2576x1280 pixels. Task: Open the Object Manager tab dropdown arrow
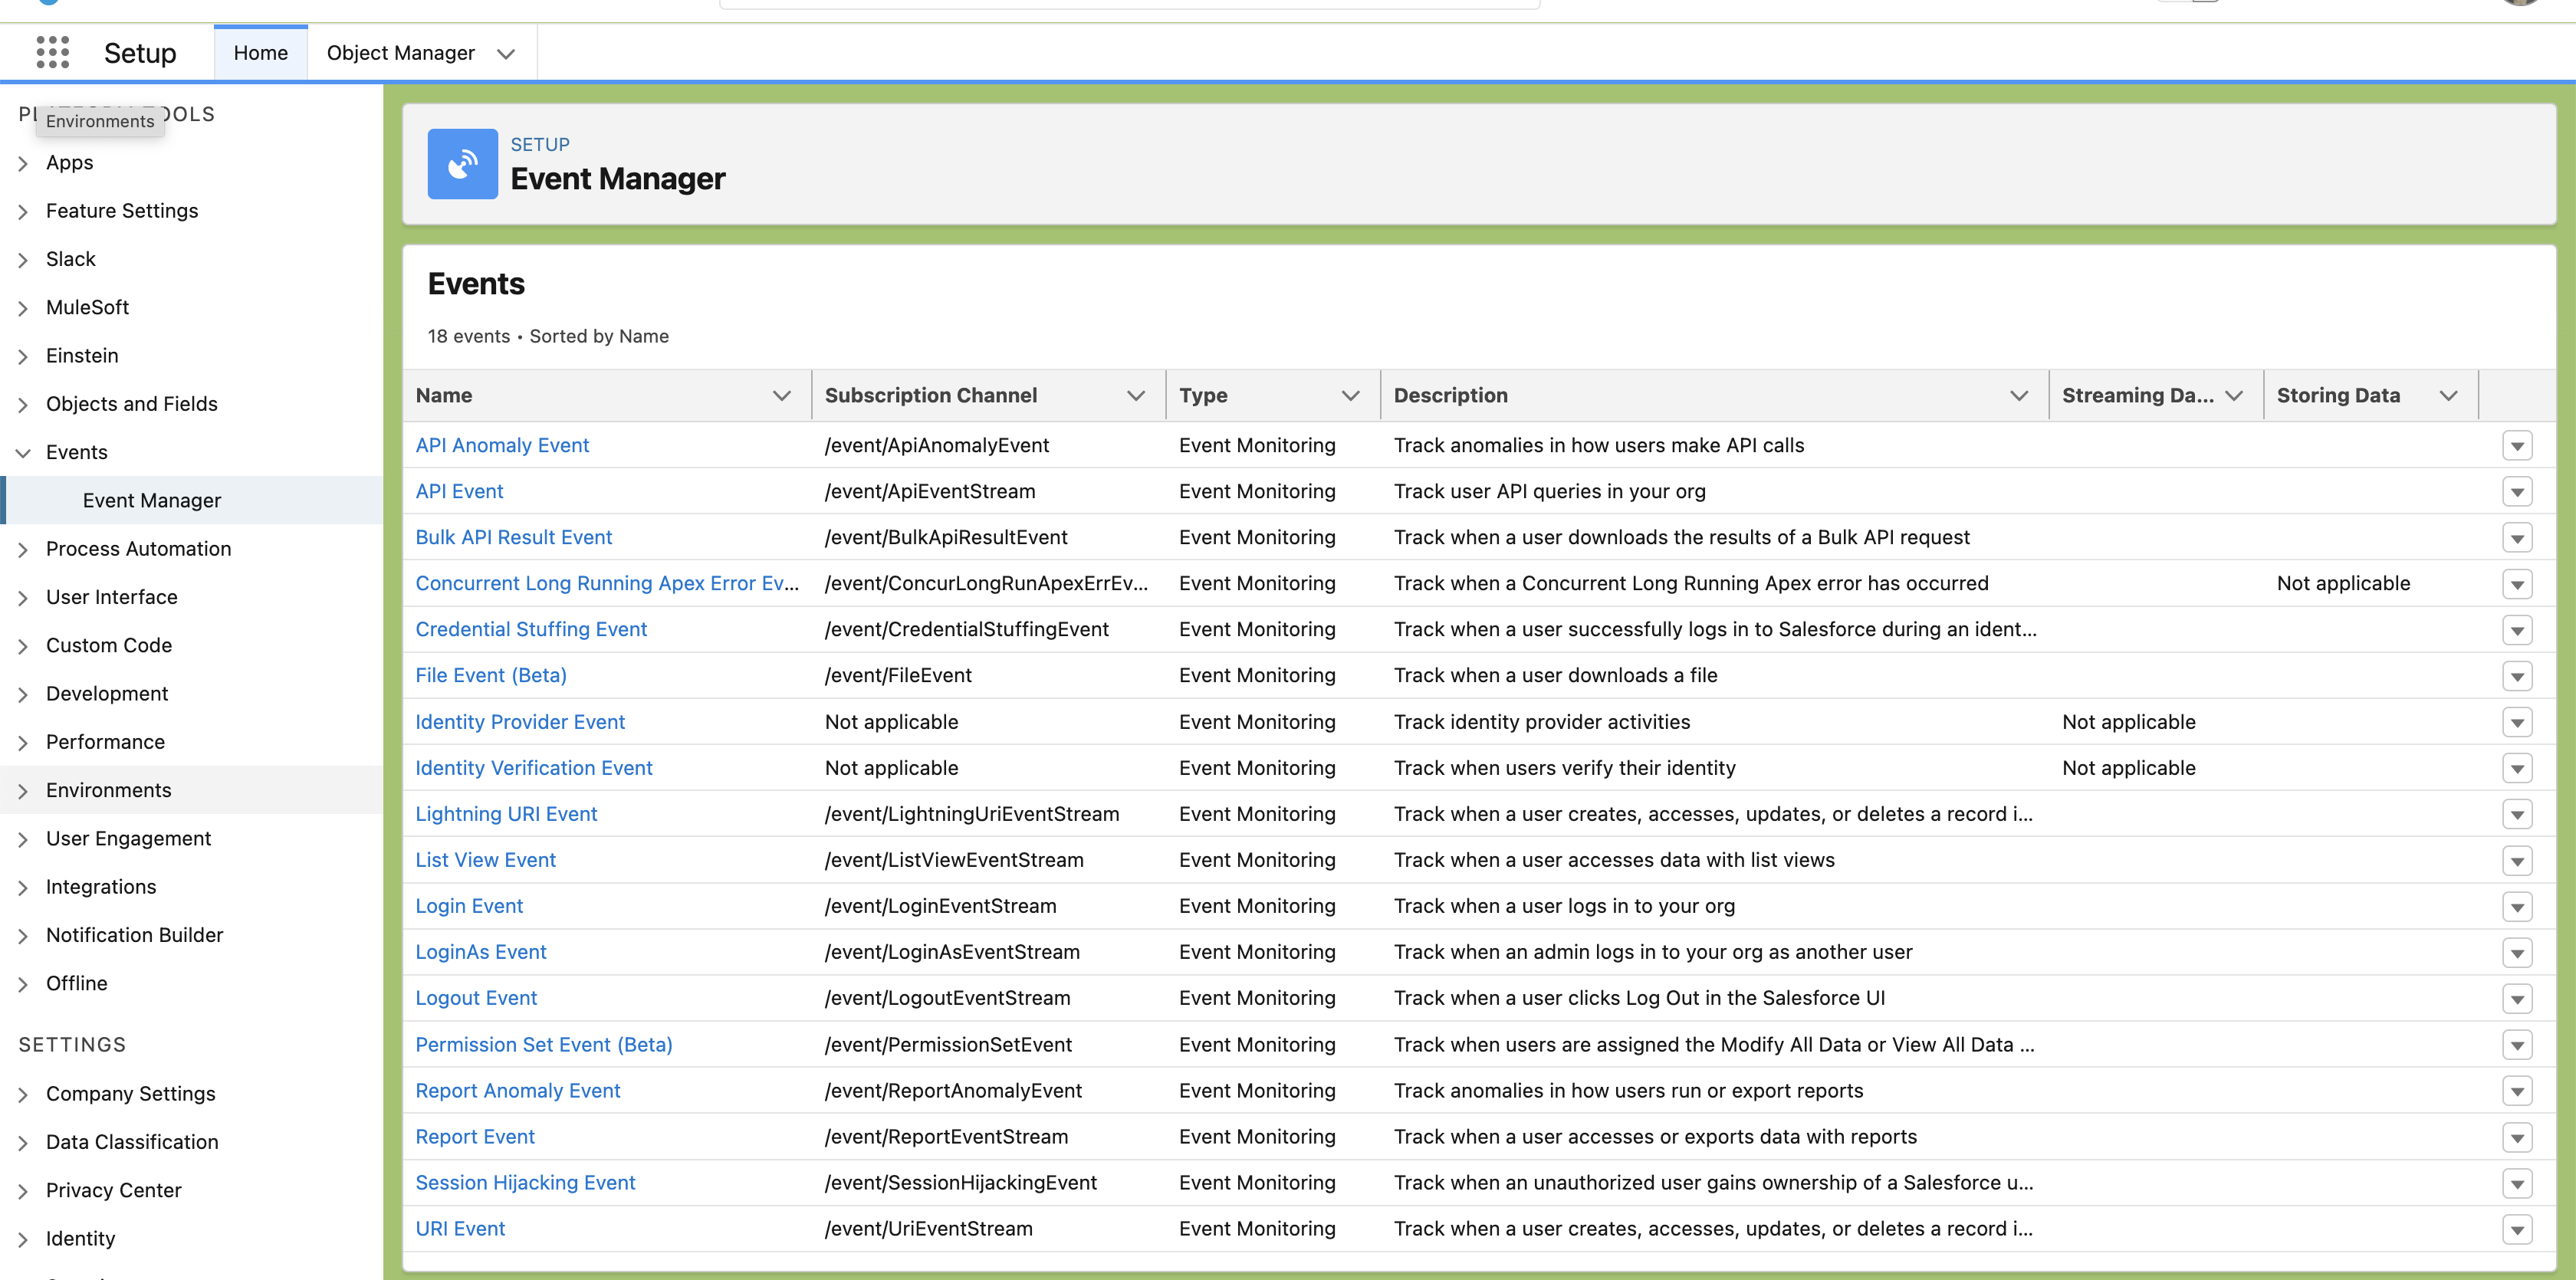[506, 54]
